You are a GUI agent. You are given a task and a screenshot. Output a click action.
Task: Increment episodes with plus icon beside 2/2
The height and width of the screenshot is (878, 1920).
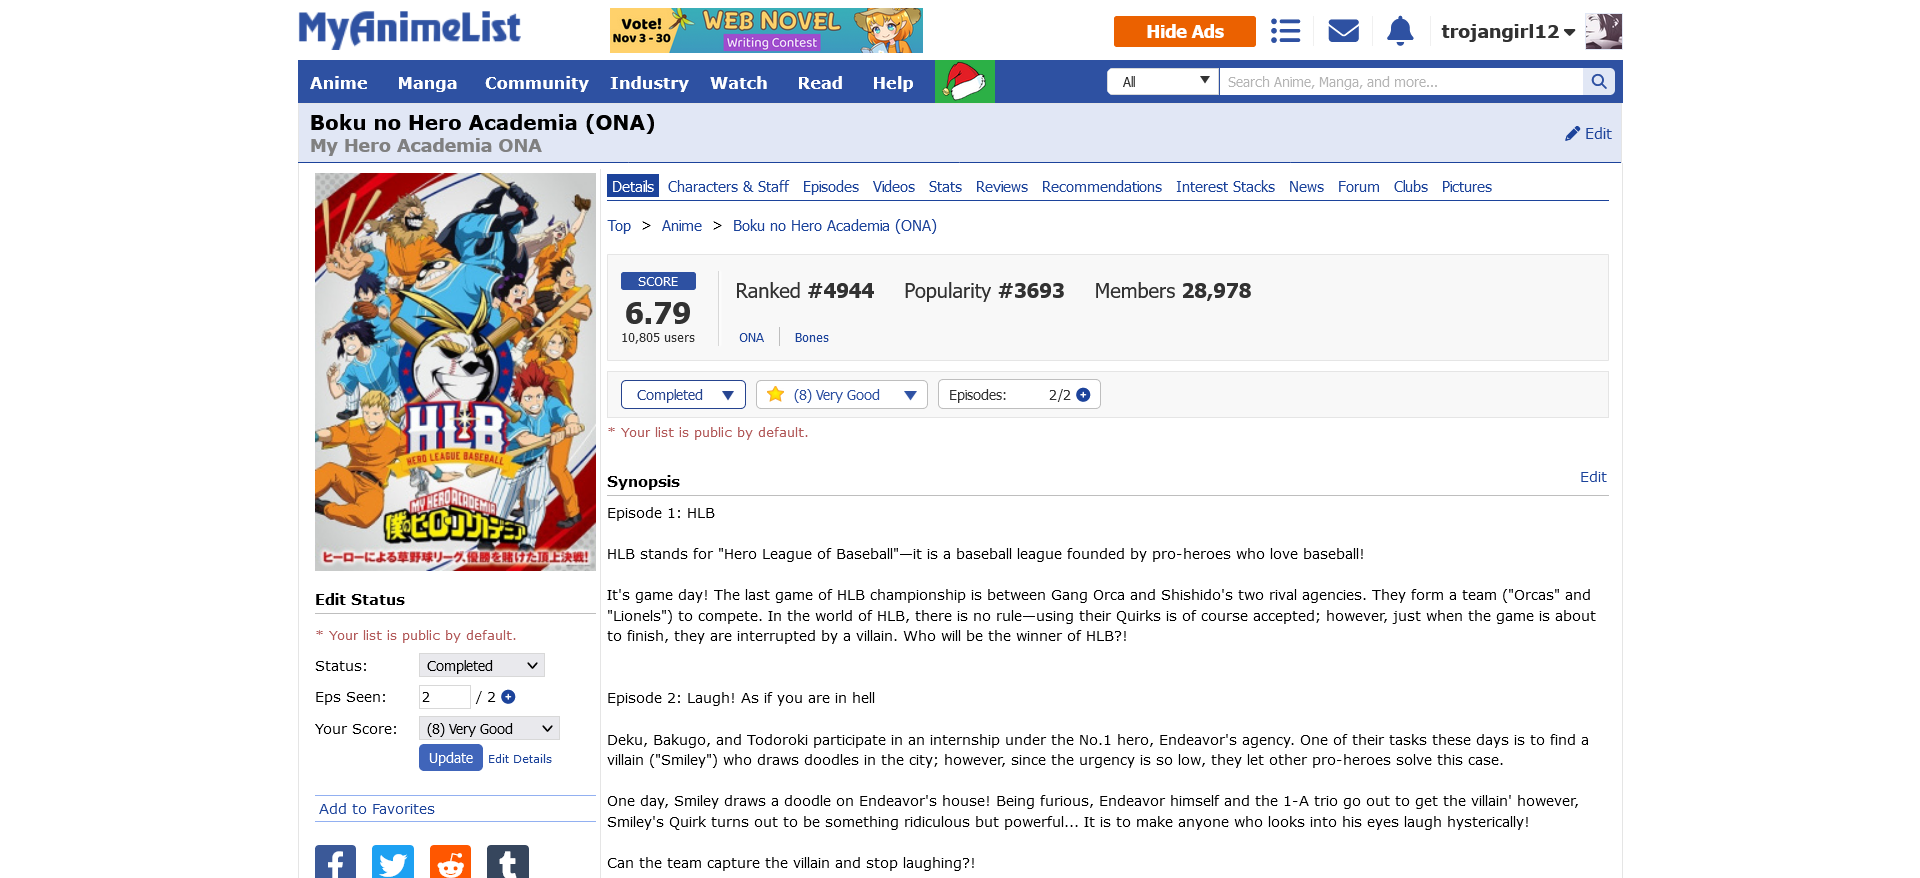point(1083,395)
